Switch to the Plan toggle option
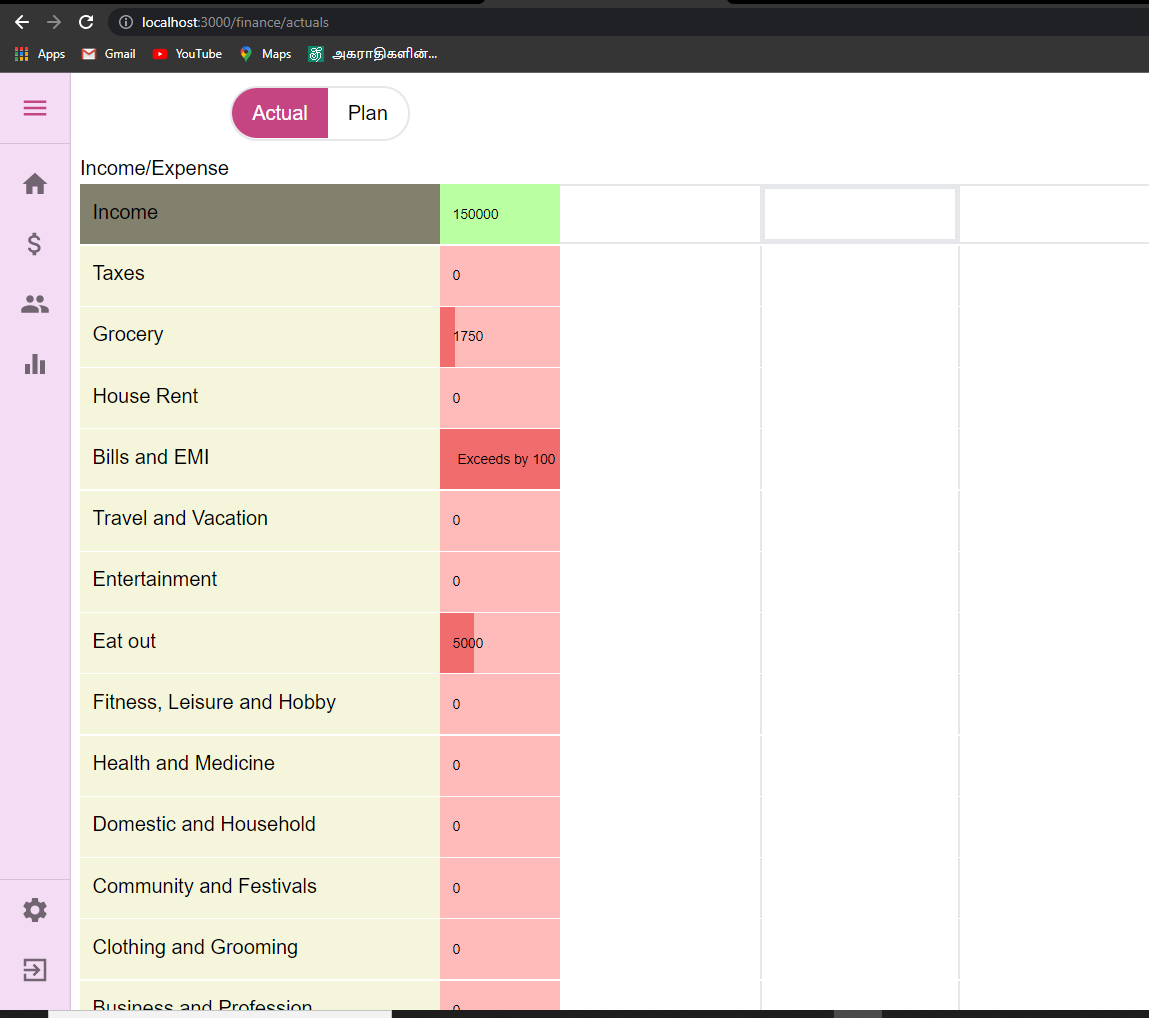 click(367, 113)
